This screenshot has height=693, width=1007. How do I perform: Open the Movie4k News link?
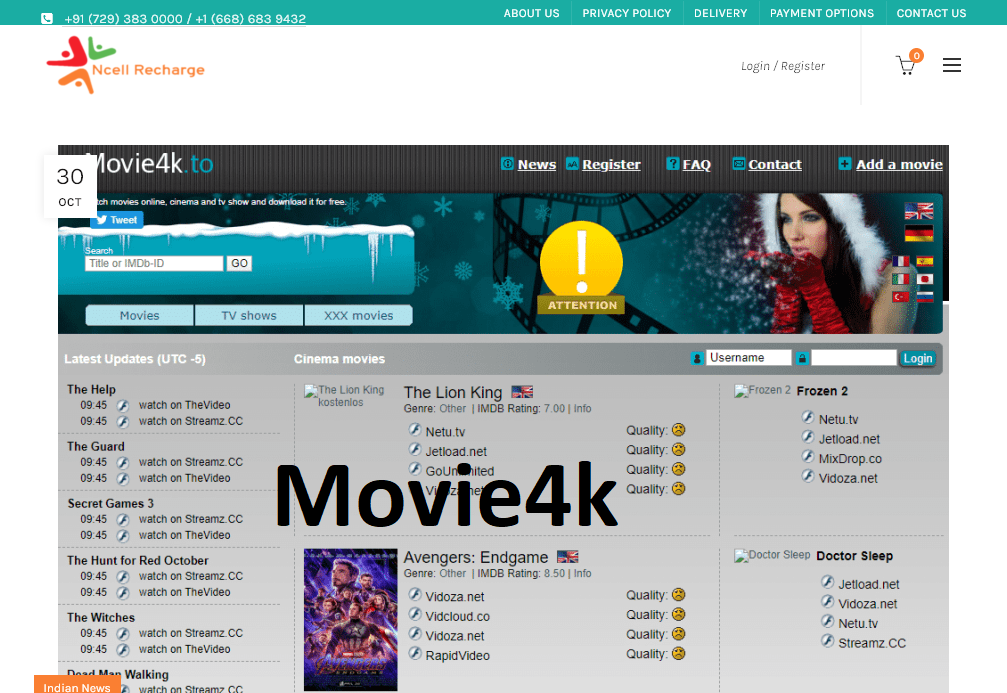[x=537, y=164]
